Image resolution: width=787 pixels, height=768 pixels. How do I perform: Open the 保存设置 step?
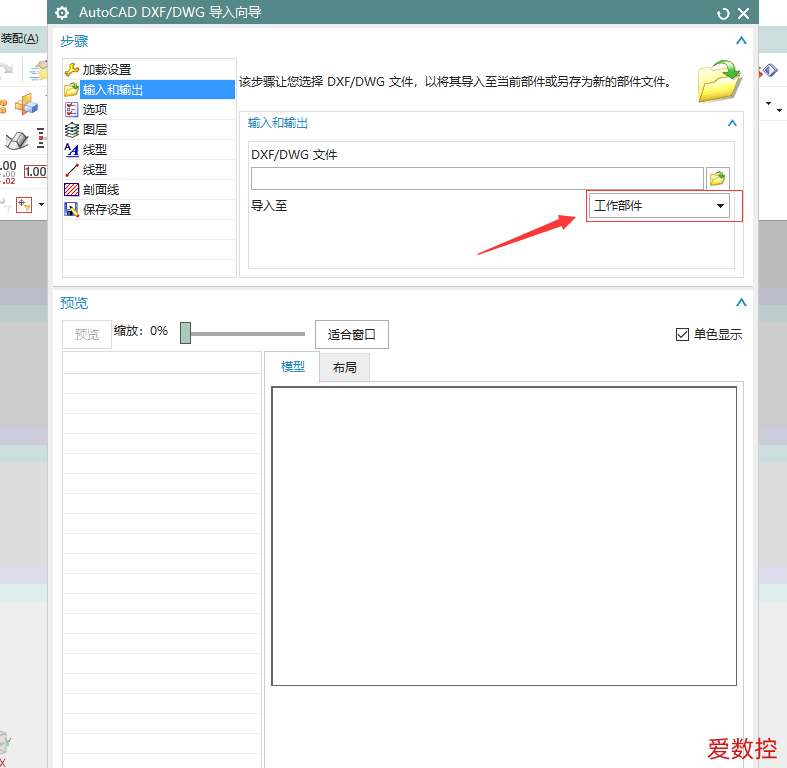click(149, 210)
